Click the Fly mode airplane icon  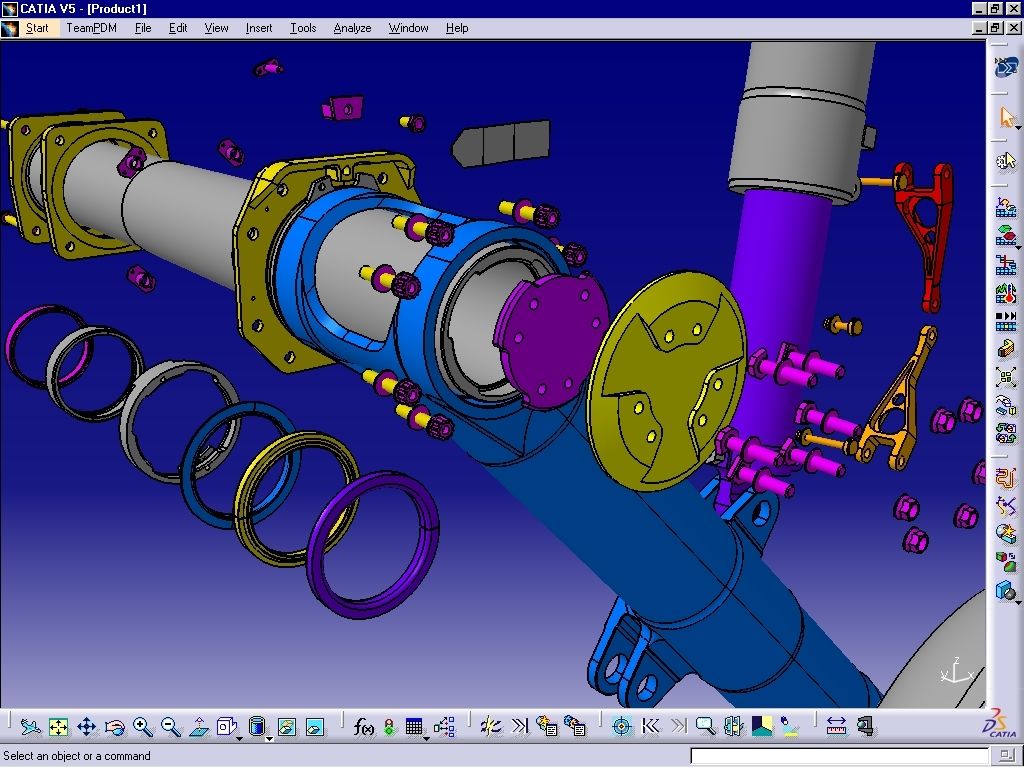pos(30,727)
